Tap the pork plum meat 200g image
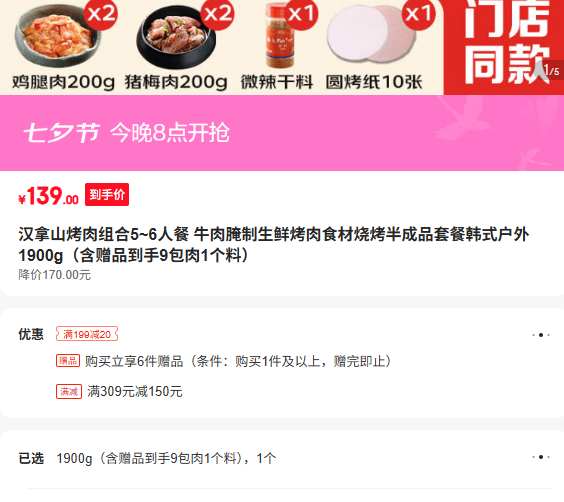 (x=176, y=37)
